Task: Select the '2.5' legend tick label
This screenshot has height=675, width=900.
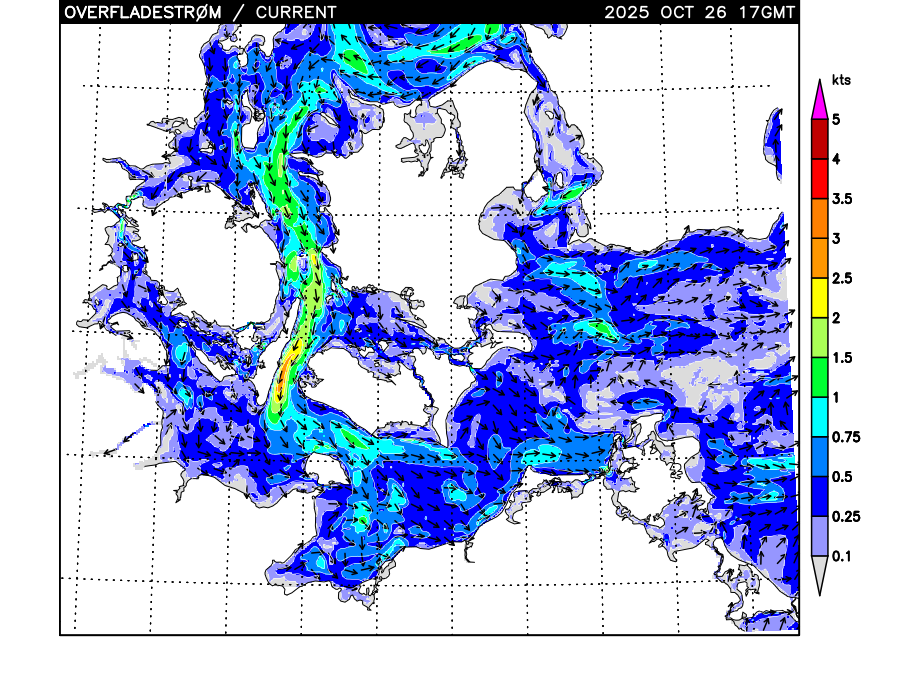Action: (842, 278)
